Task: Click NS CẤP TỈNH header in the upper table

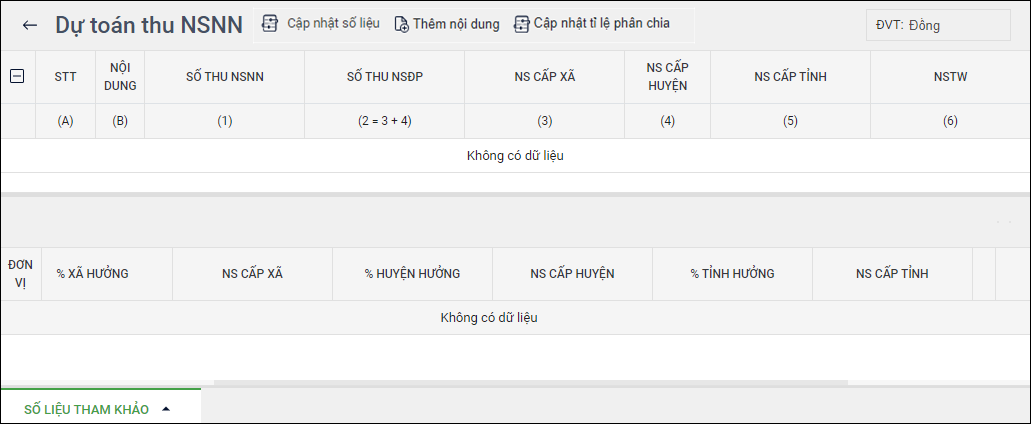Action: (x=790, y=77)
